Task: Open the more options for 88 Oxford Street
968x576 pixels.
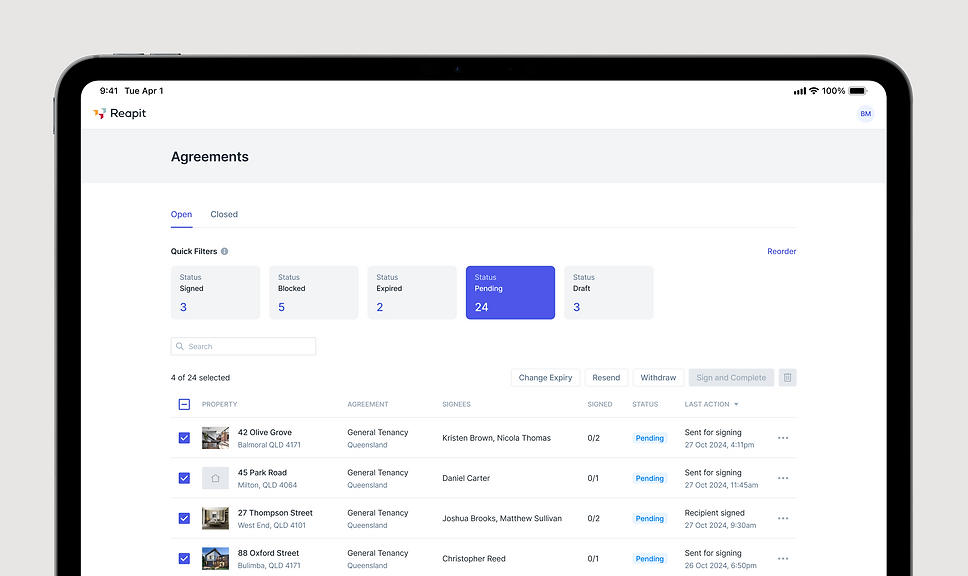Action: coord(783,558)
